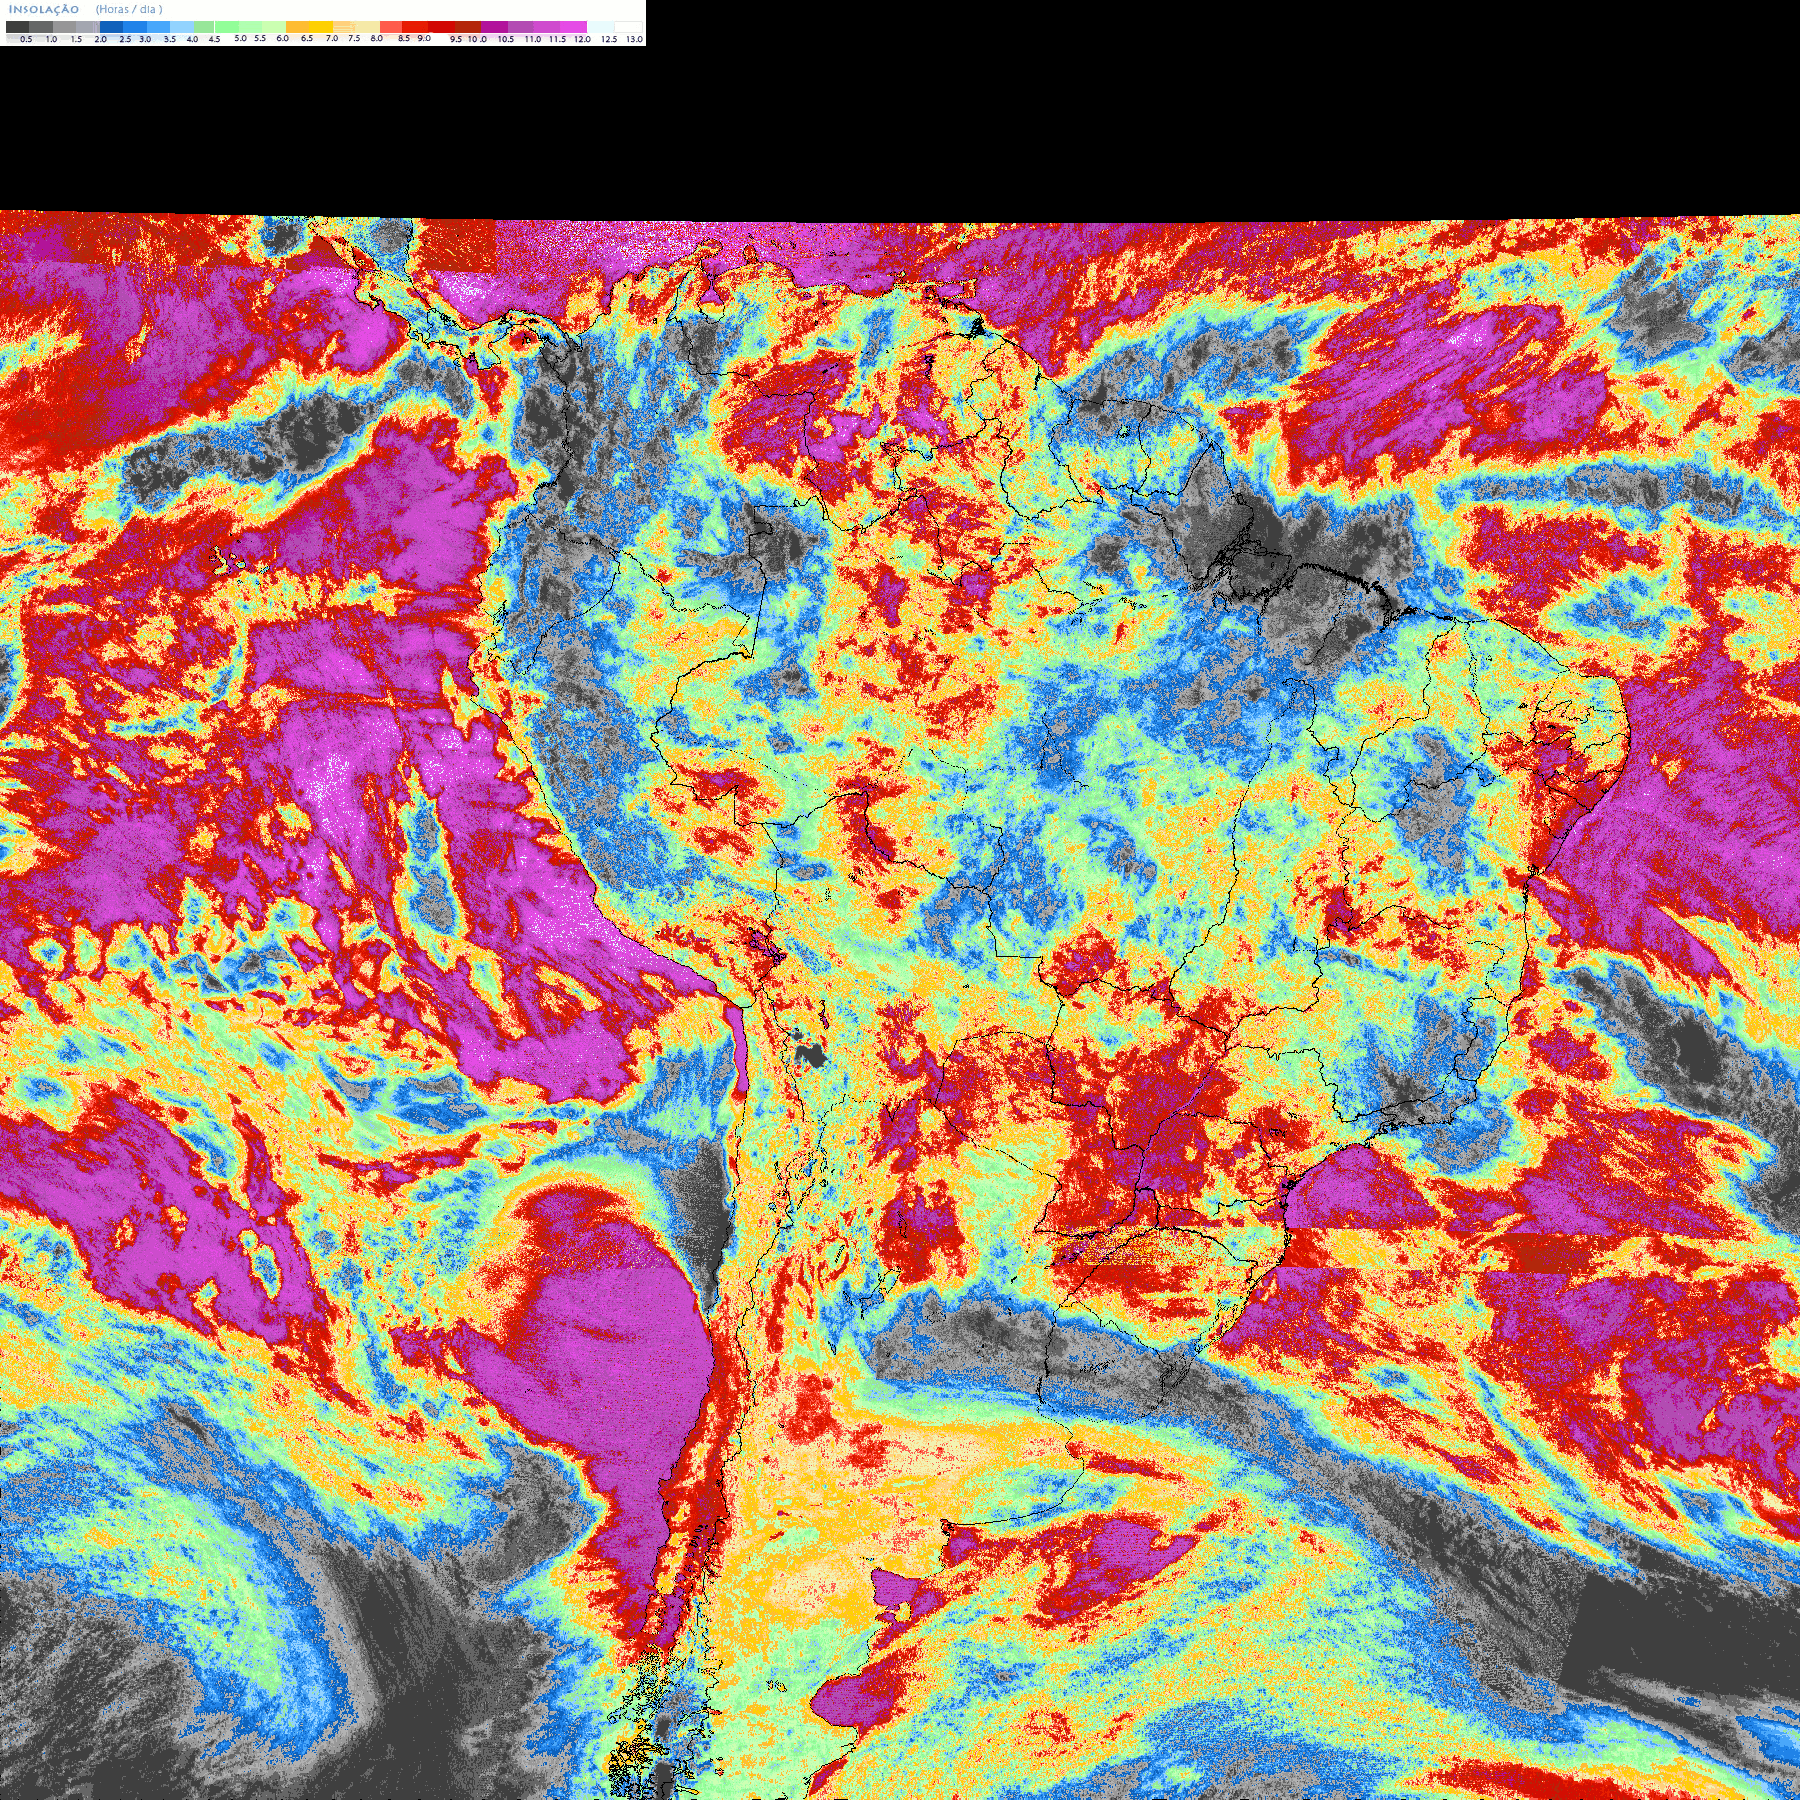
Task: Click the 7.5 legend value
Action: pyautogui.click(x=354, y=38)
